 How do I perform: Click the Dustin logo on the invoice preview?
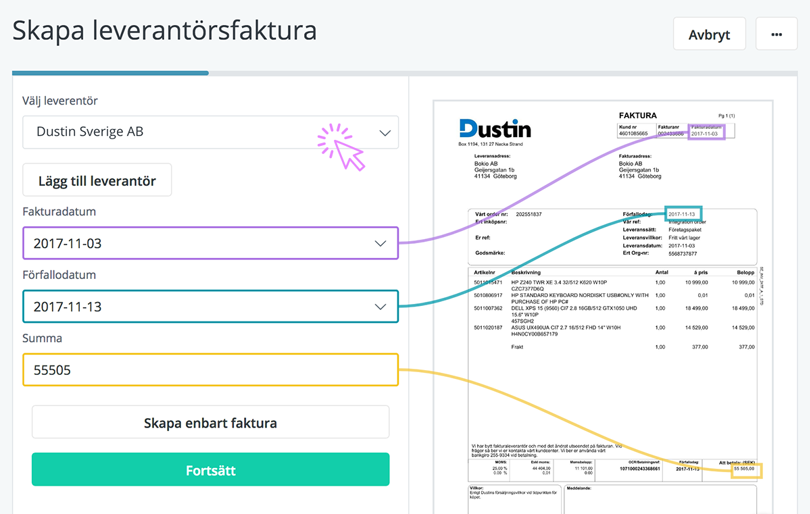(495, 129)
